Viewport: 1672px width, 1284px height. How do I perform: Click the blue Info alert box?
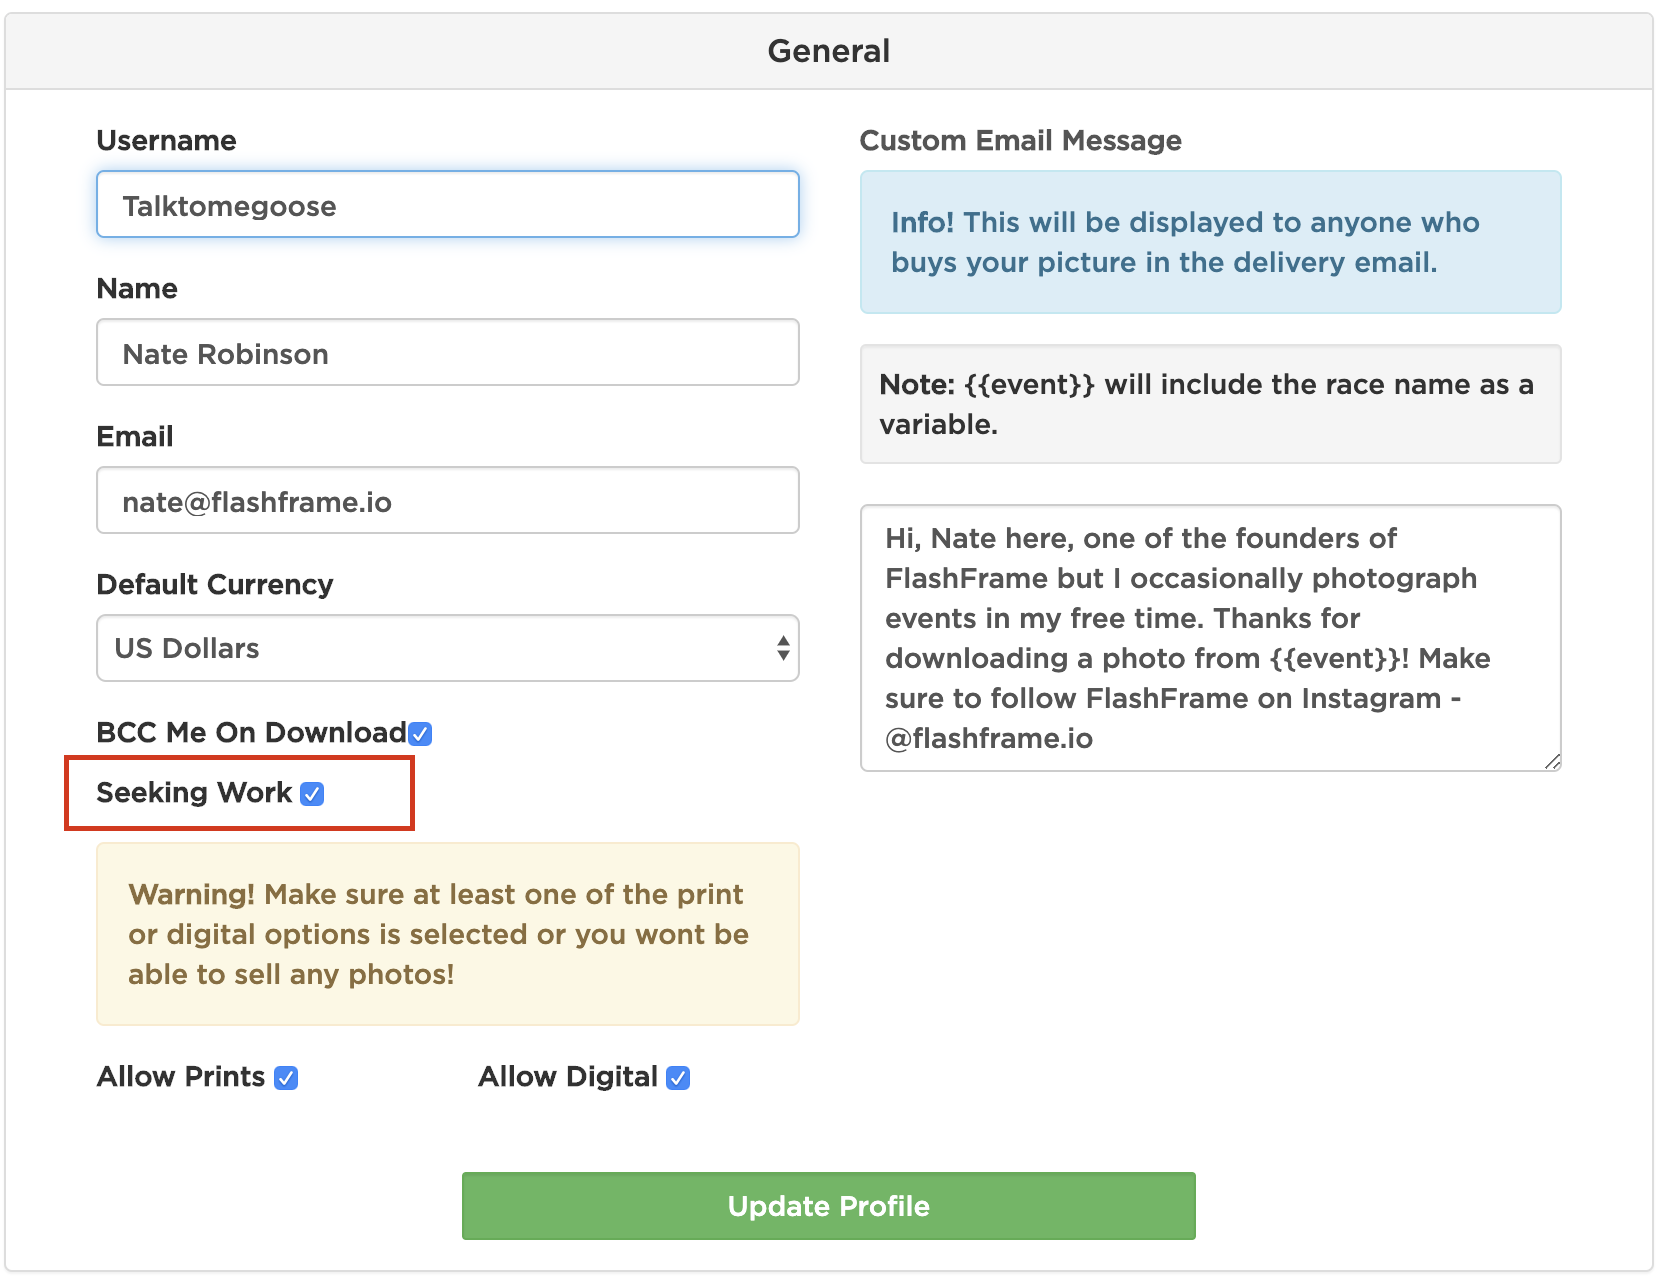tap(1209, 242)
